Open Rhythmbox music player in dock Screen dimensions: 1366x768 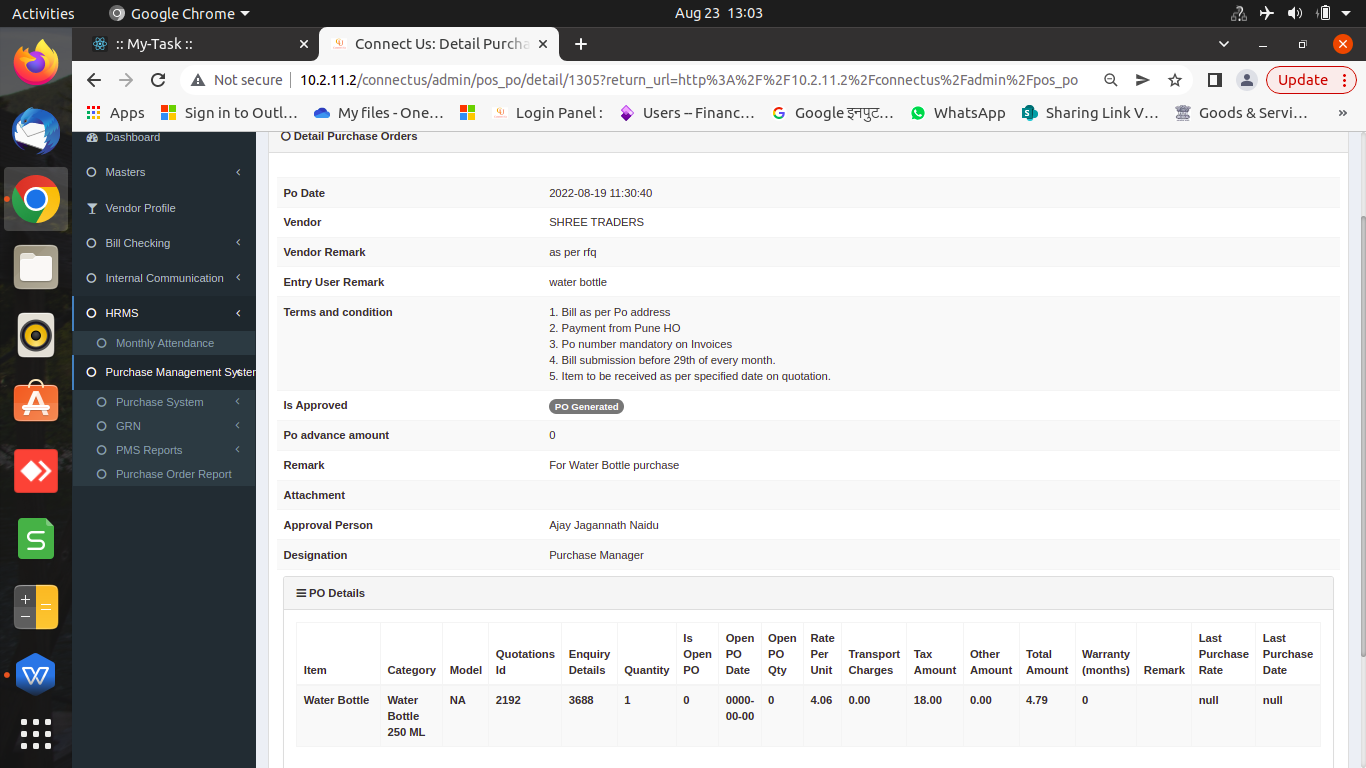click(x=36, y=335)
